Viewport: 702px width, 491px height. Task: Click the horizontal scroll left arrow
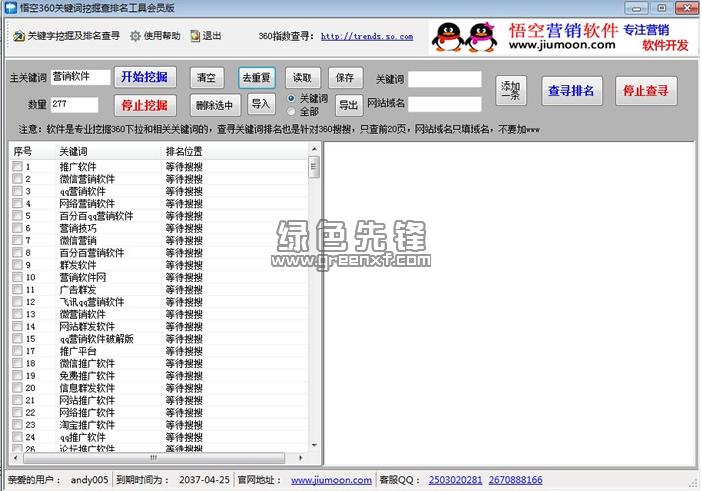(x=16, y=458)
